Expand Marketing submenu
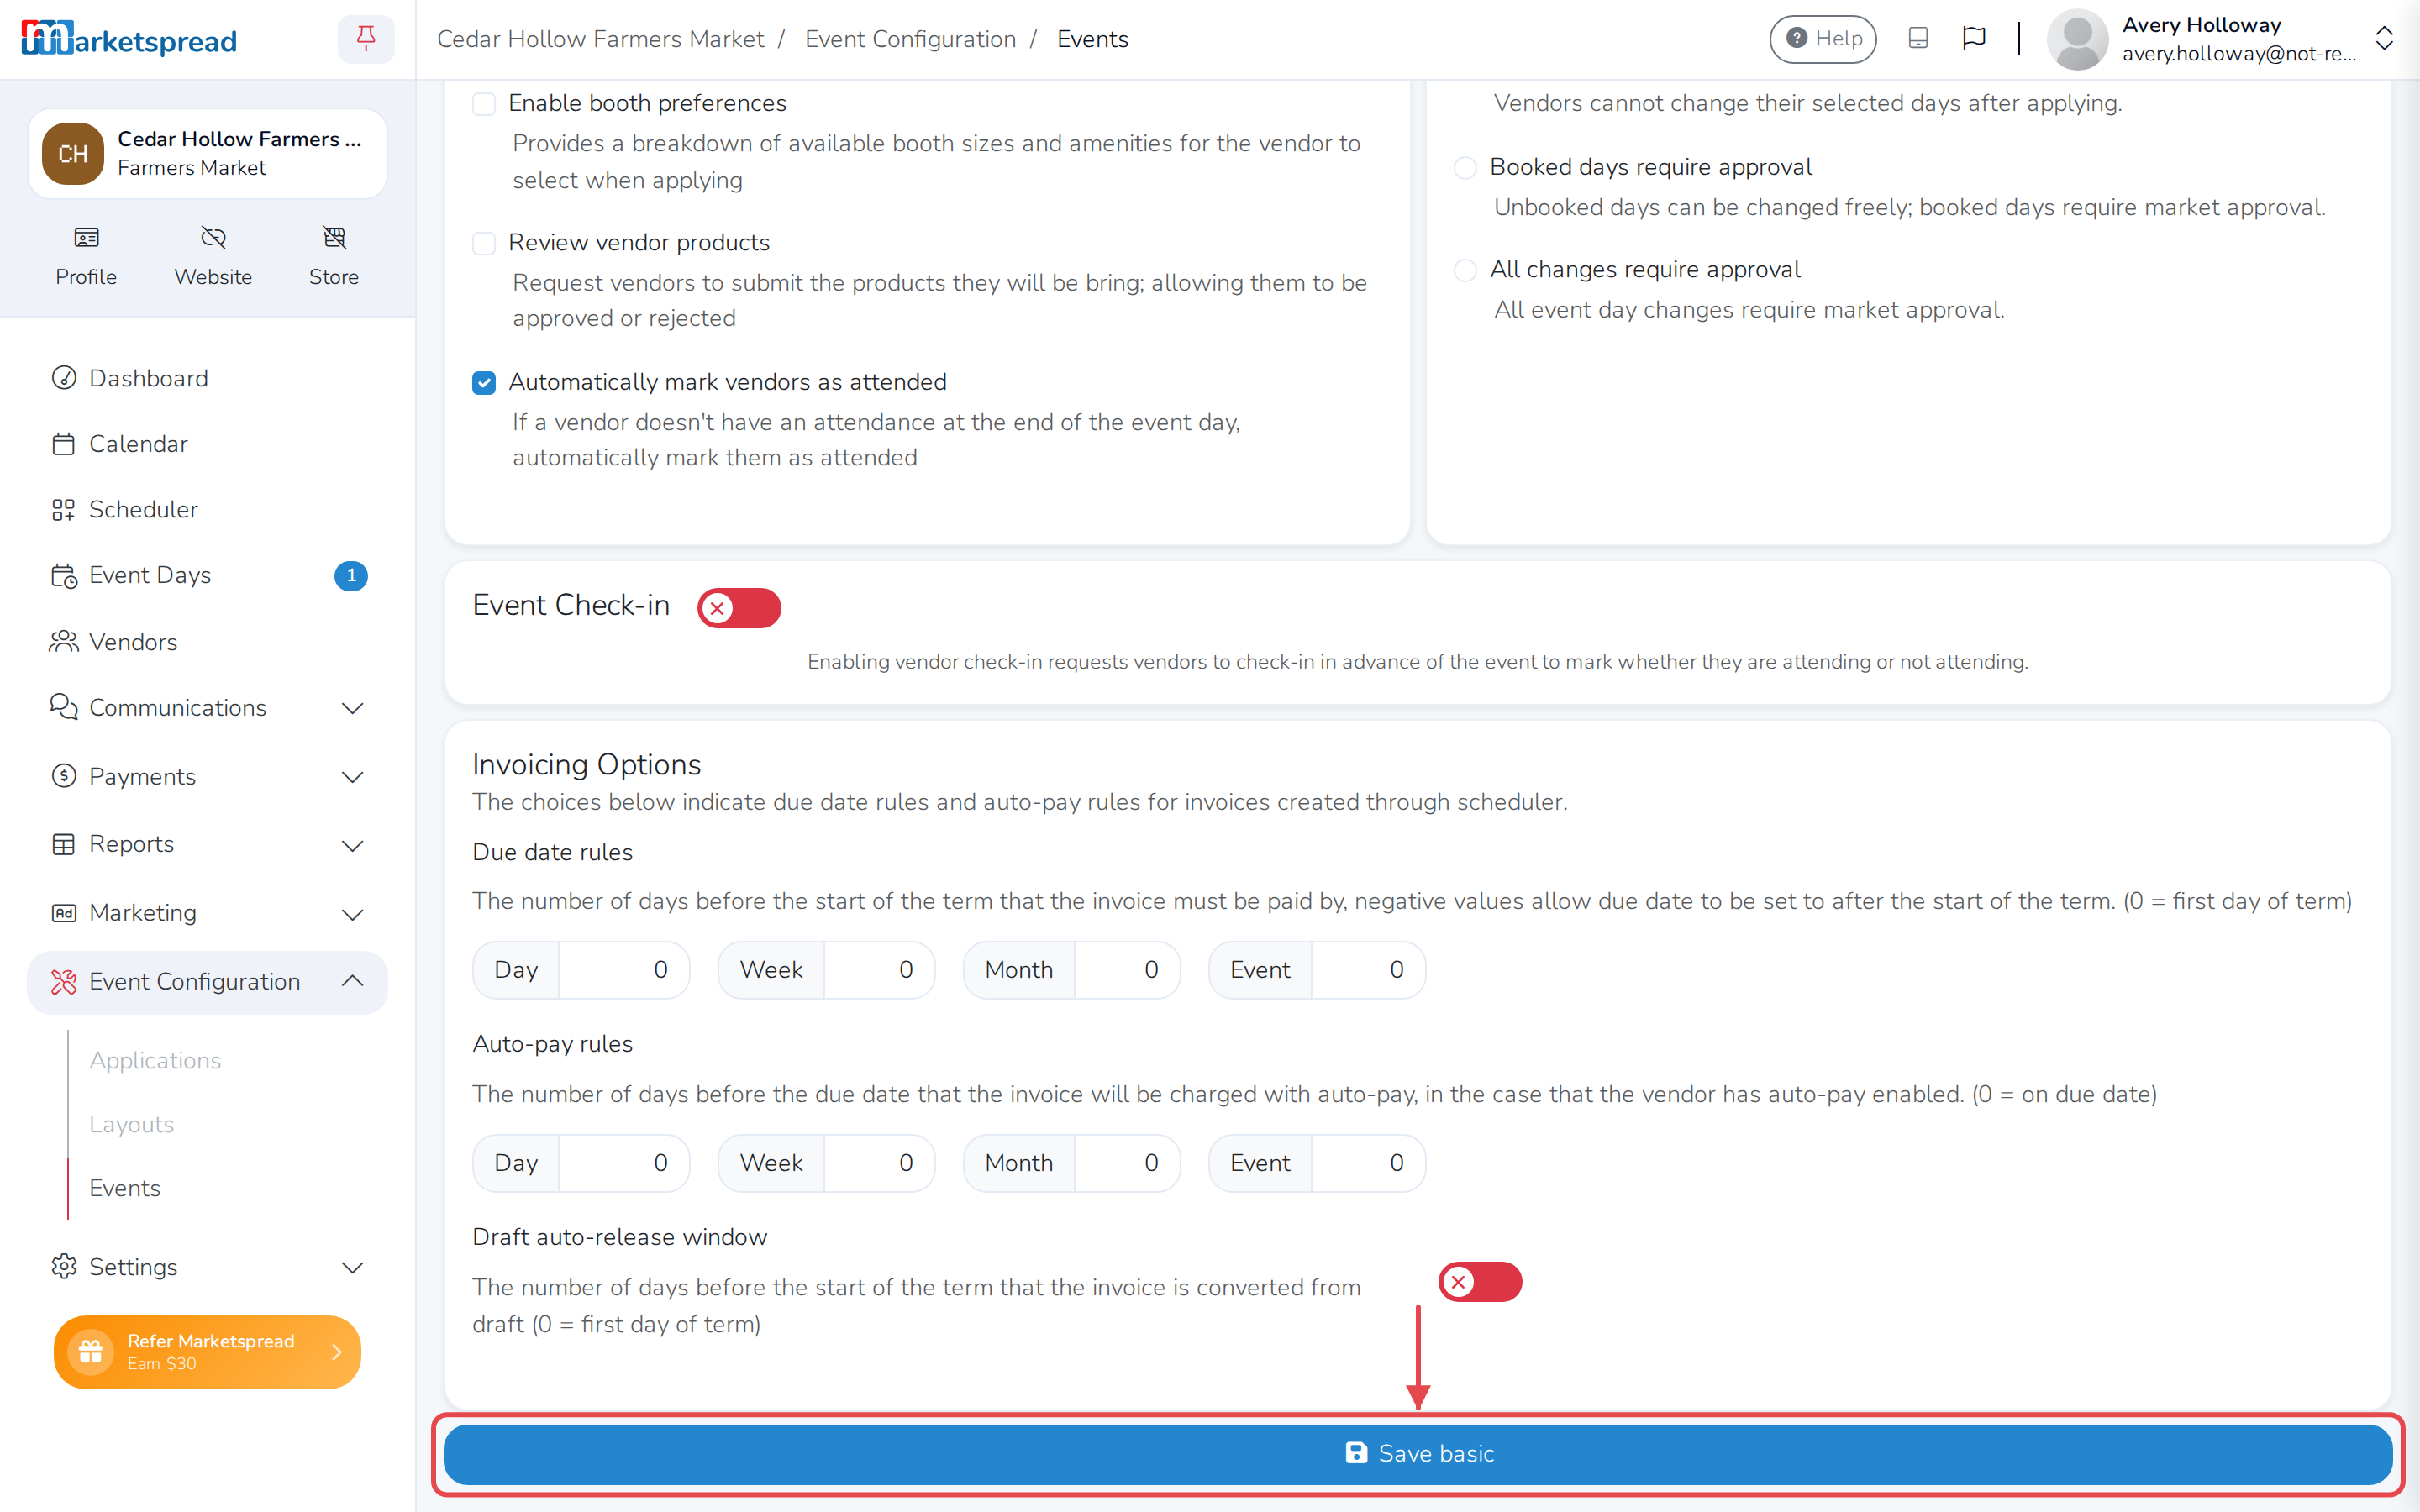 click(207, 913)
